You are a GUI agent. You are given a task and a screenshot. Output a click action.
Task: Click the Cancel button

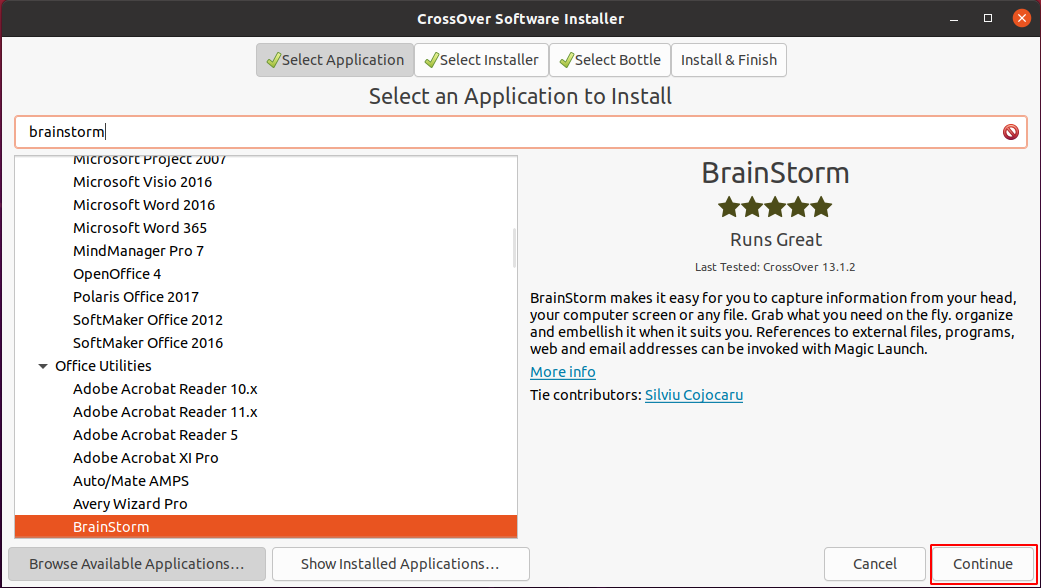(x=874, y=563)
